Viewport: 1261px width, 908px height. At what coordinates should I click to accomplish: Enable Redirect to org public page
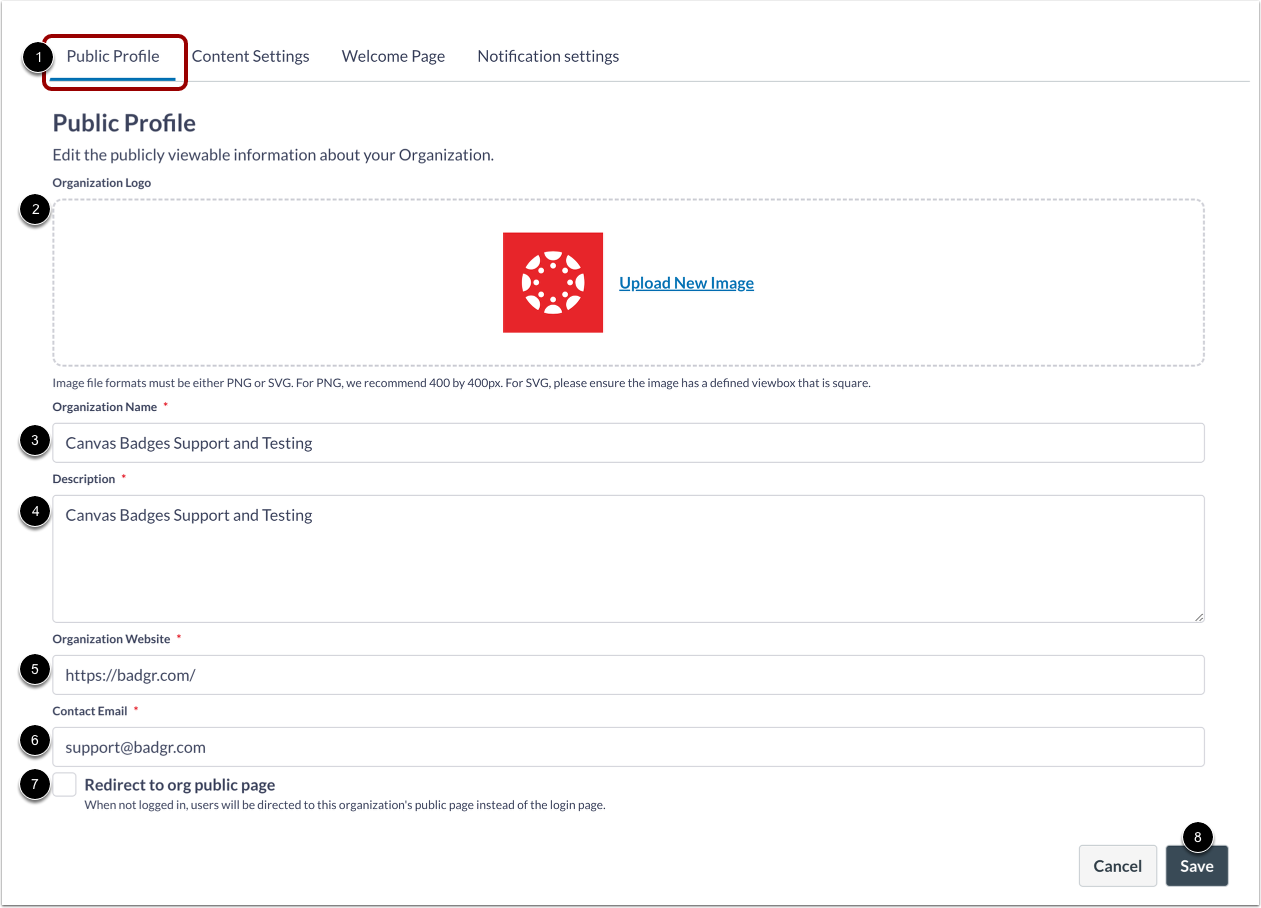point(63,784)
